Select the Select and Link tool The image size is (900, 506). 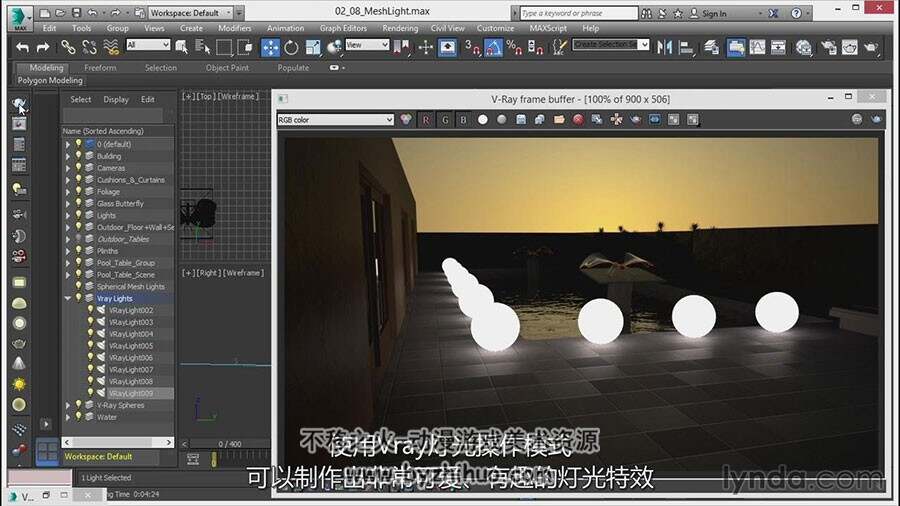(x=68, y=47)
